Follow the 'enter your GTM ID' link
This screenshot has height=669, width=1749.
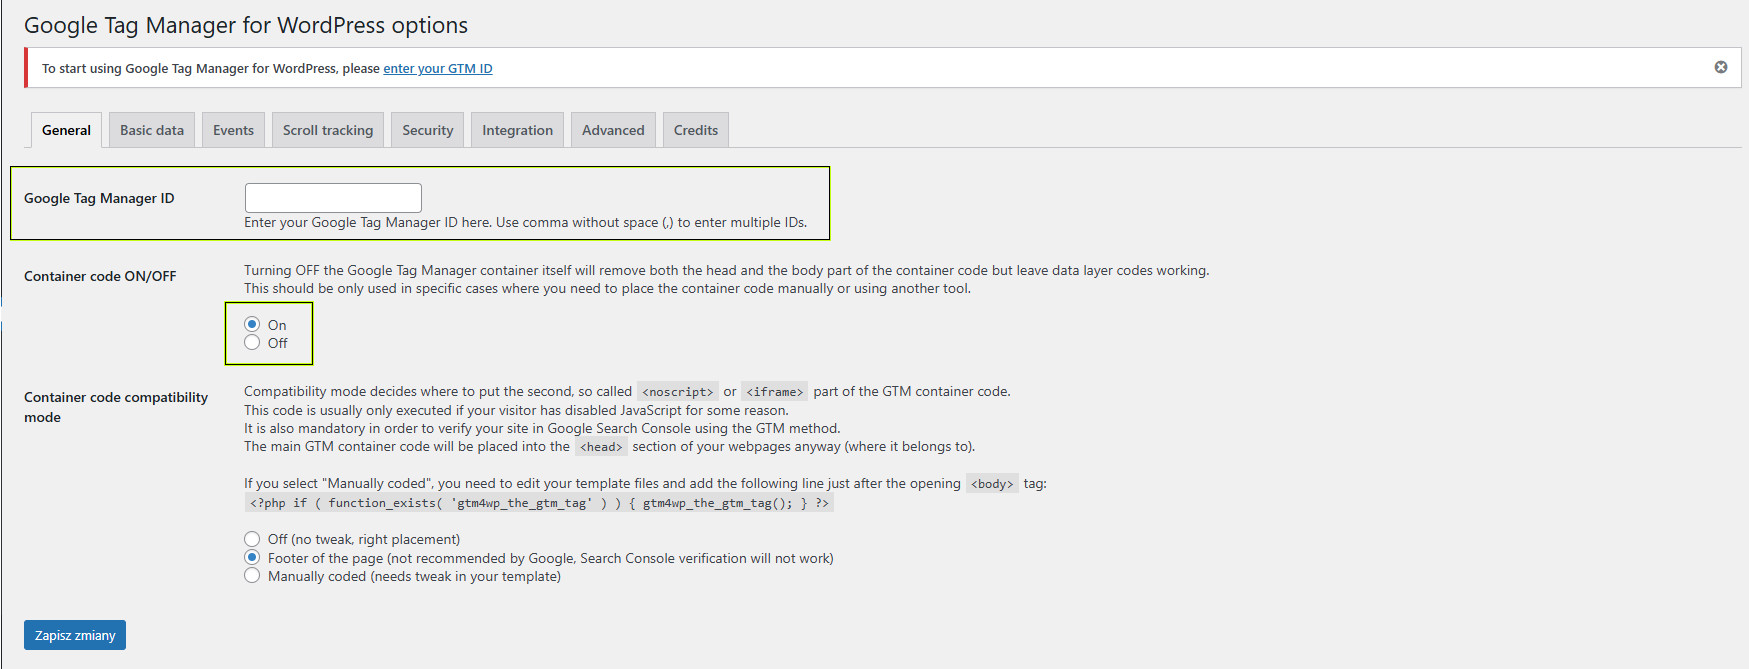pyautogui.click(x=438, y=68)
